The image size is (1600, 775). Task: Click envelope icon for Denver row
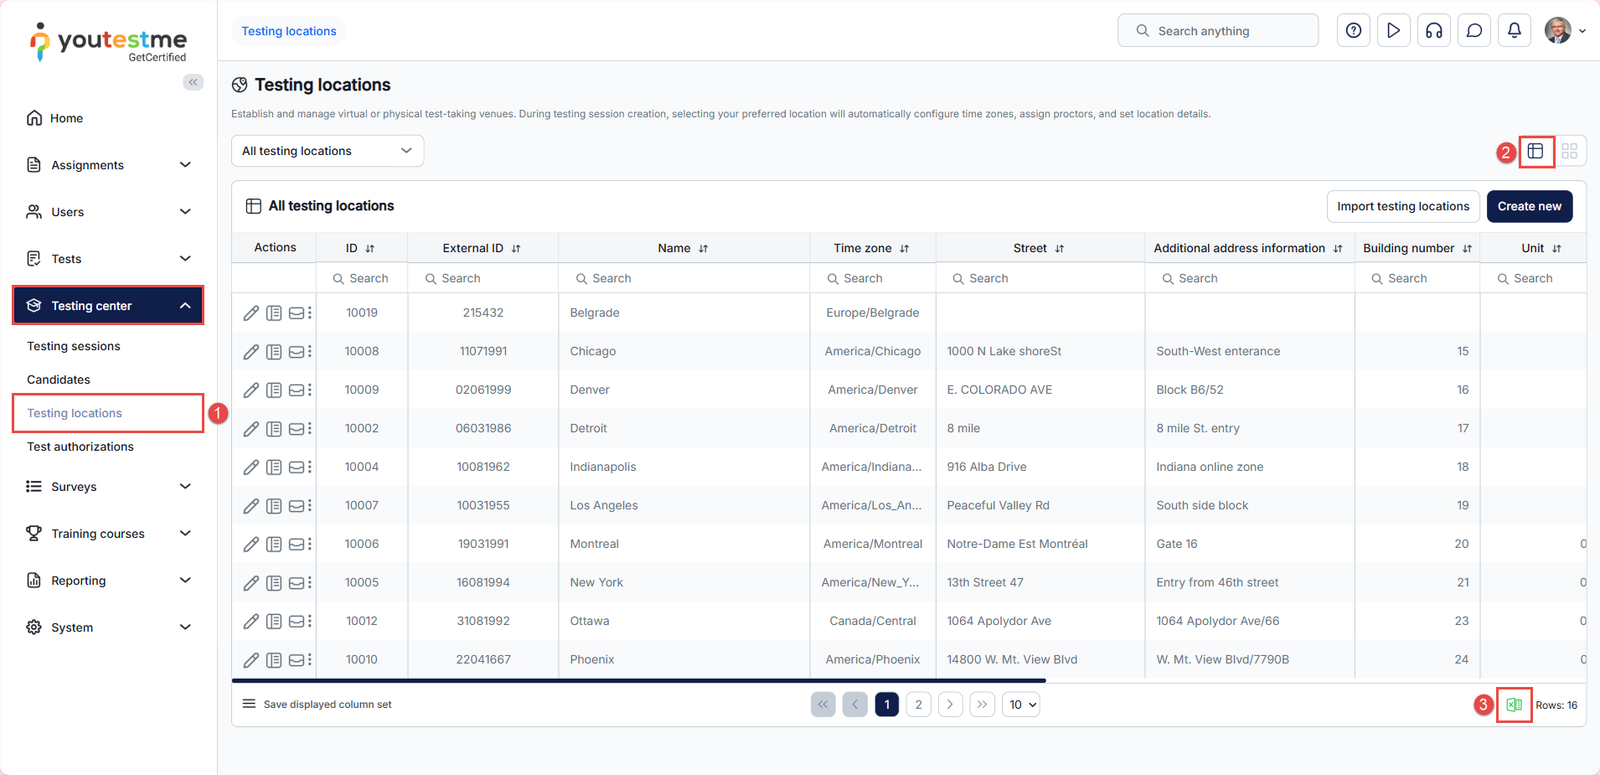tap(297, 390)
